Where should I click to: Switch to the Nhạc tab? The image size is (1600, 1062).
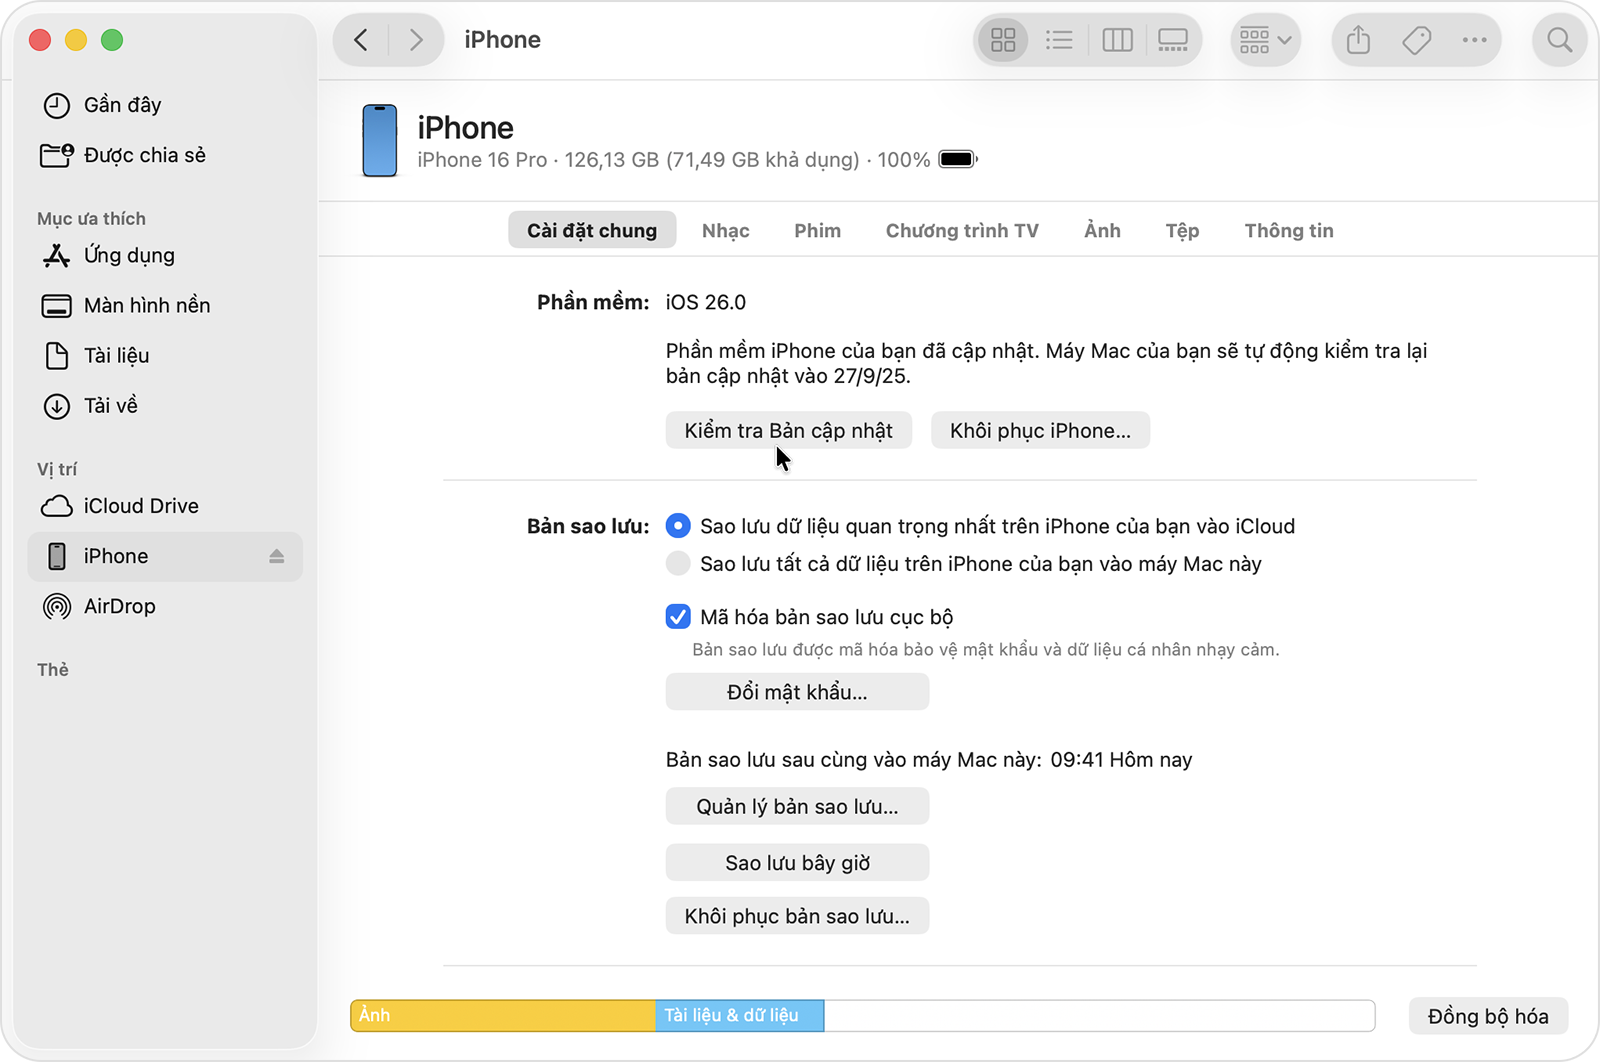tap(726, 230)
